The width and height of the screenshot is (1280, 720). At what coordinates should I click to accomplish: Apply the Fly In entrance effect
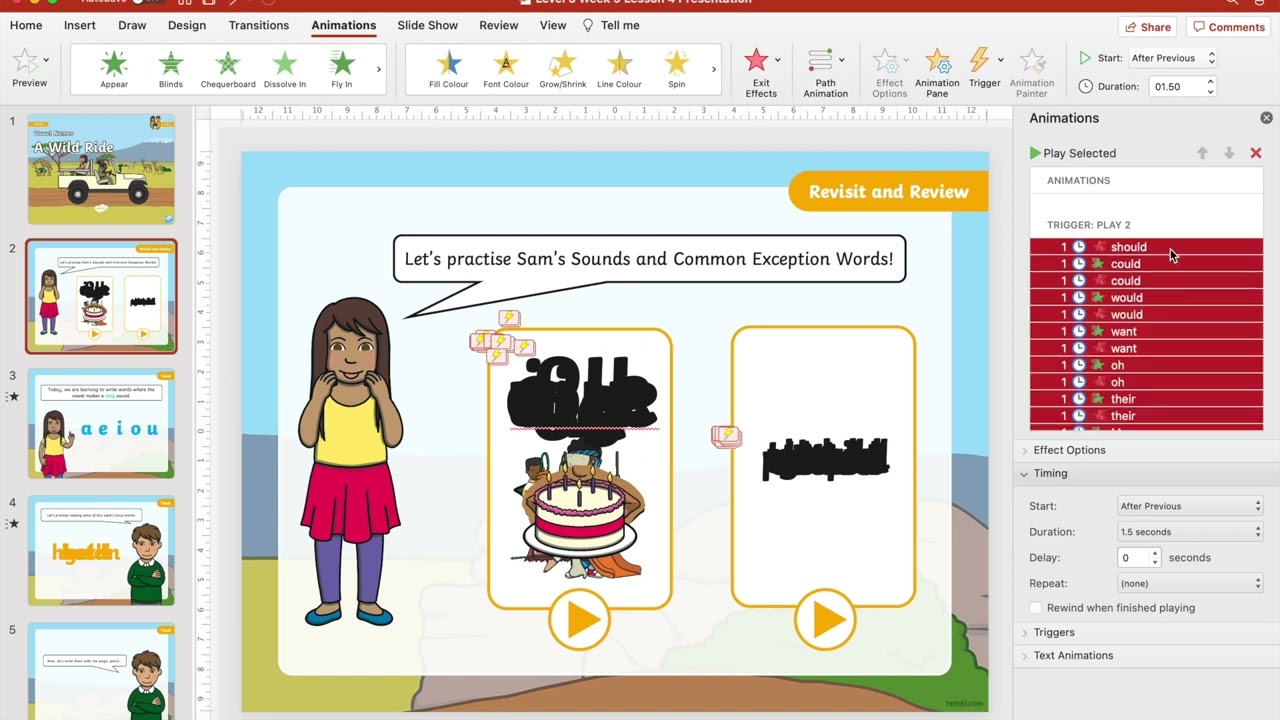click(x=342, y=70)
